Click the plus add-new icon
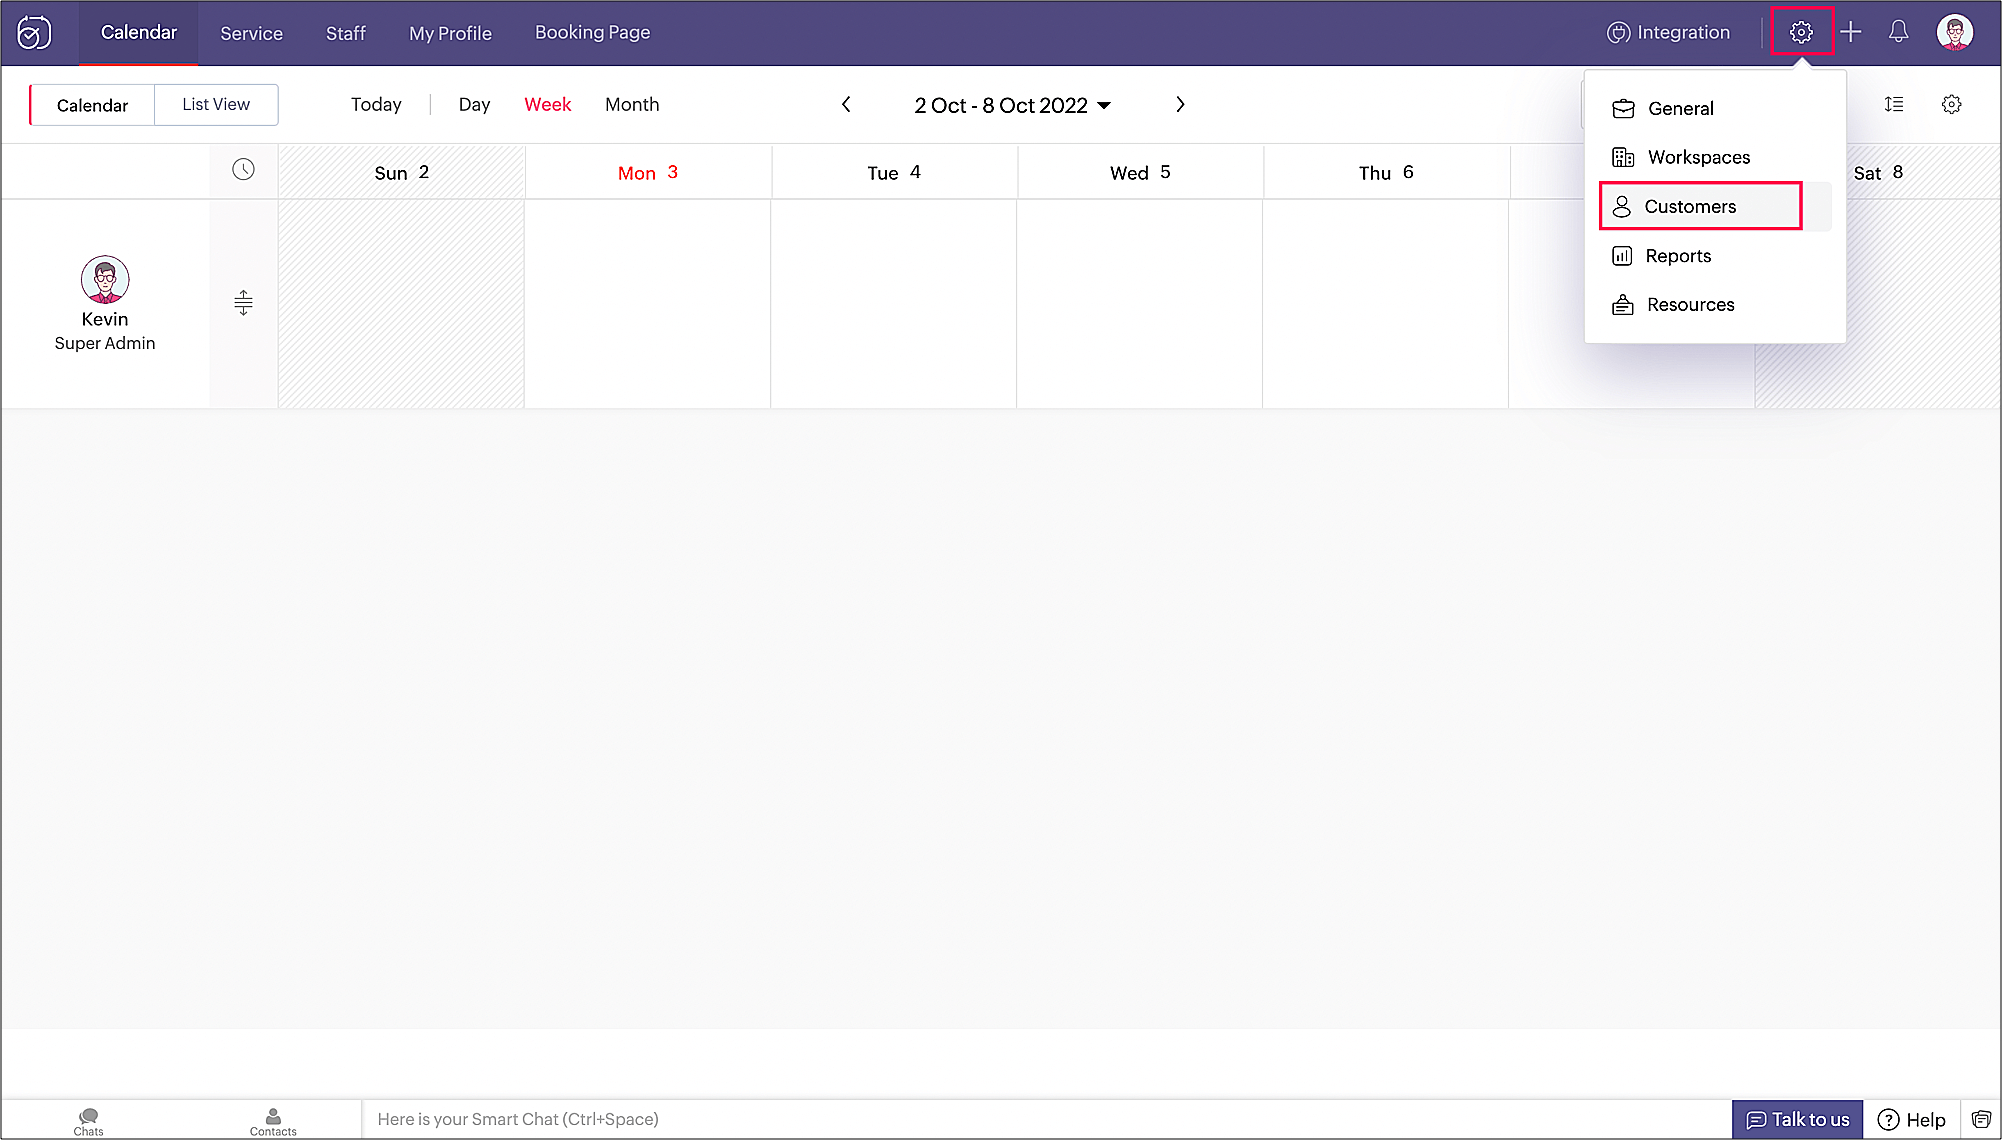Screen dimensions: 2002x1140 1851,32
